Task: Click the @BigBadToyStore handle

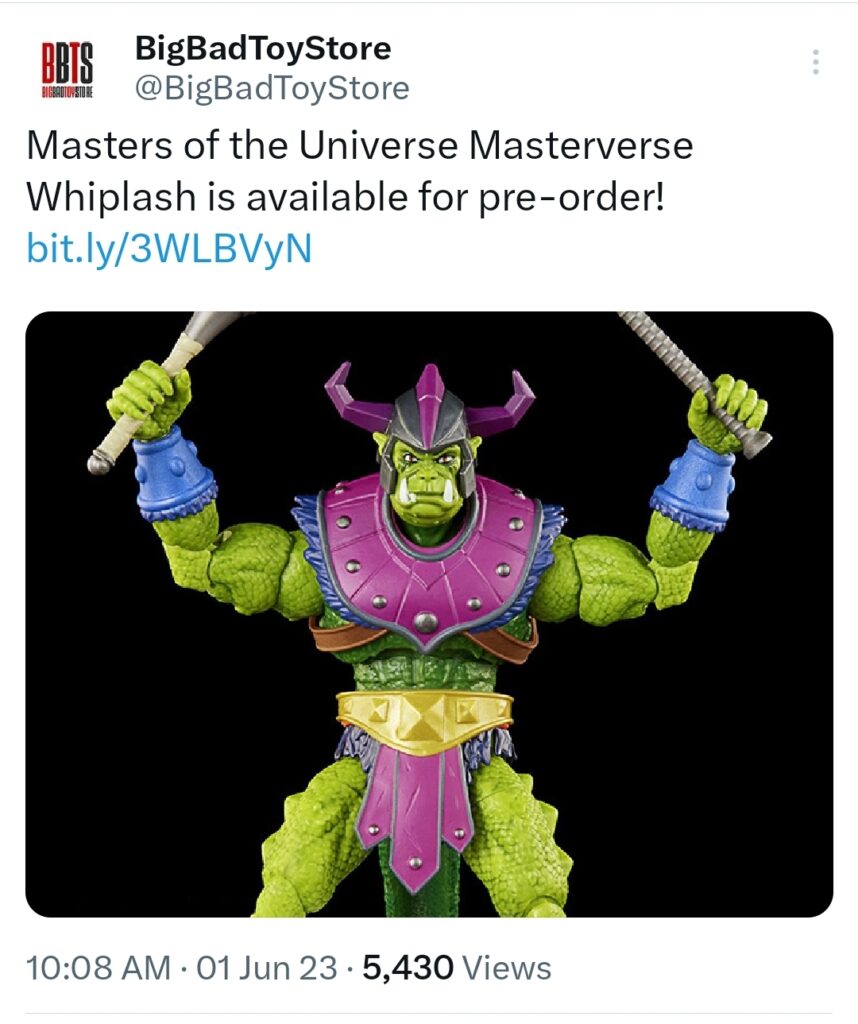Action: tap(272, 88)
